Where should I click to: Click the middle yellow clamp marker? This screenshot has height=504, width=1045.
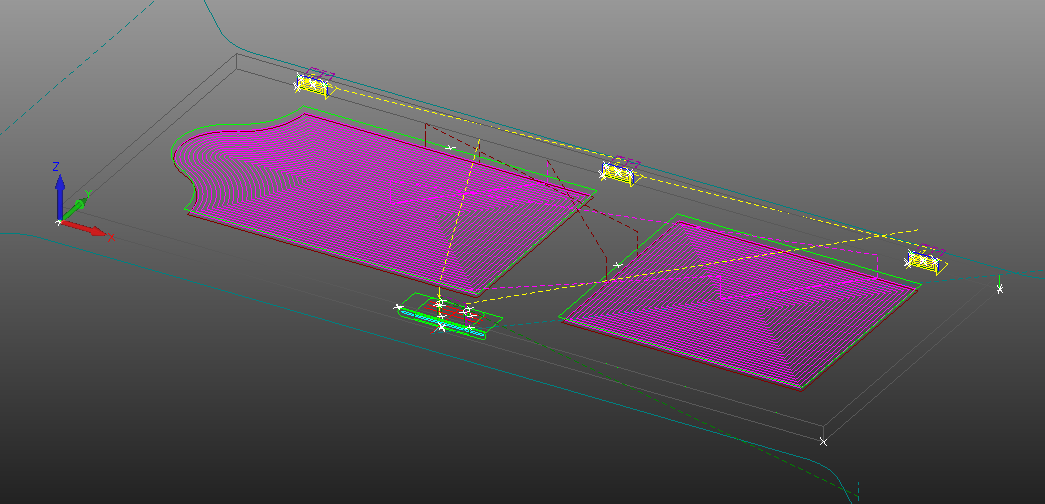618,173
